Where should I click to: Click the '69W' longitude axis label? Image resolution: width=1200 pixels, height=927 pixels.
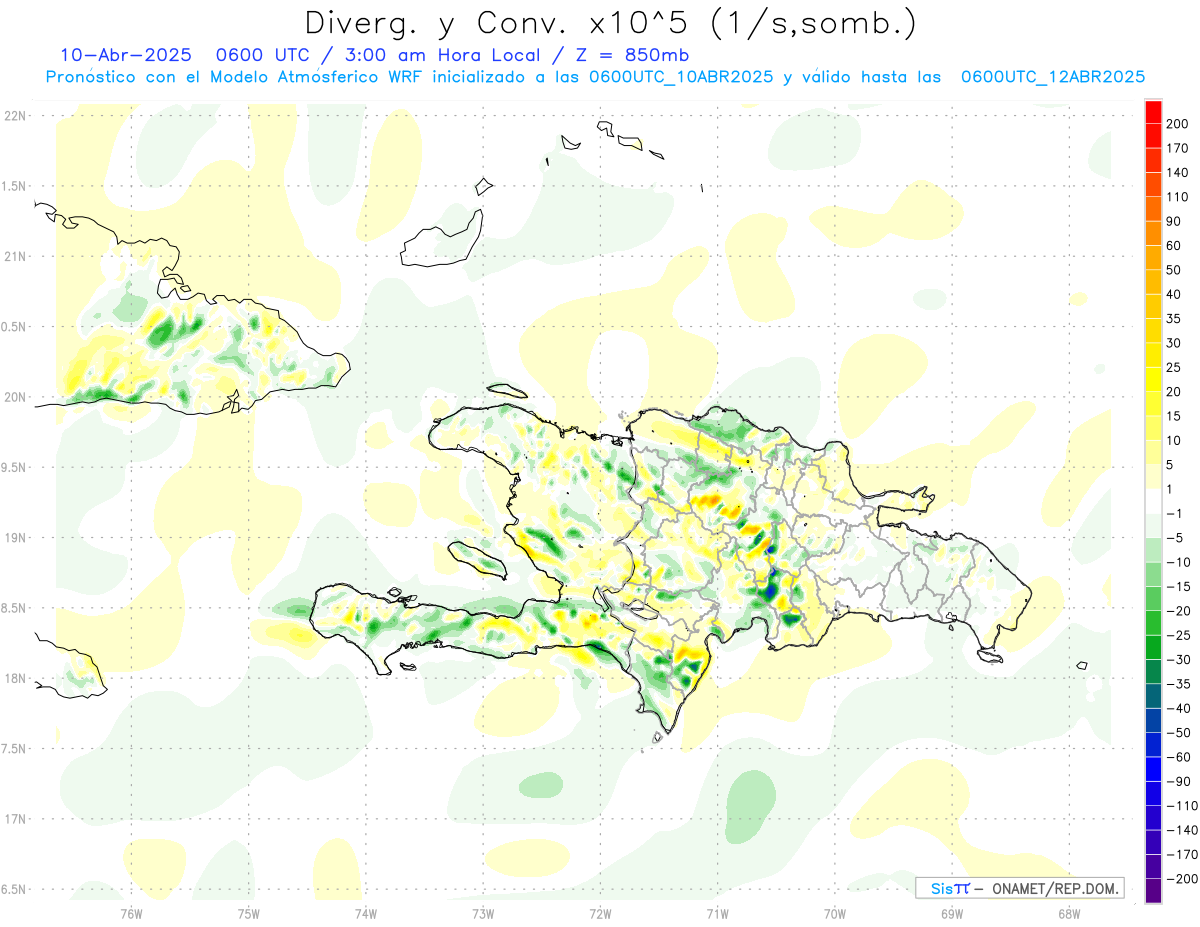coord(952,913)
